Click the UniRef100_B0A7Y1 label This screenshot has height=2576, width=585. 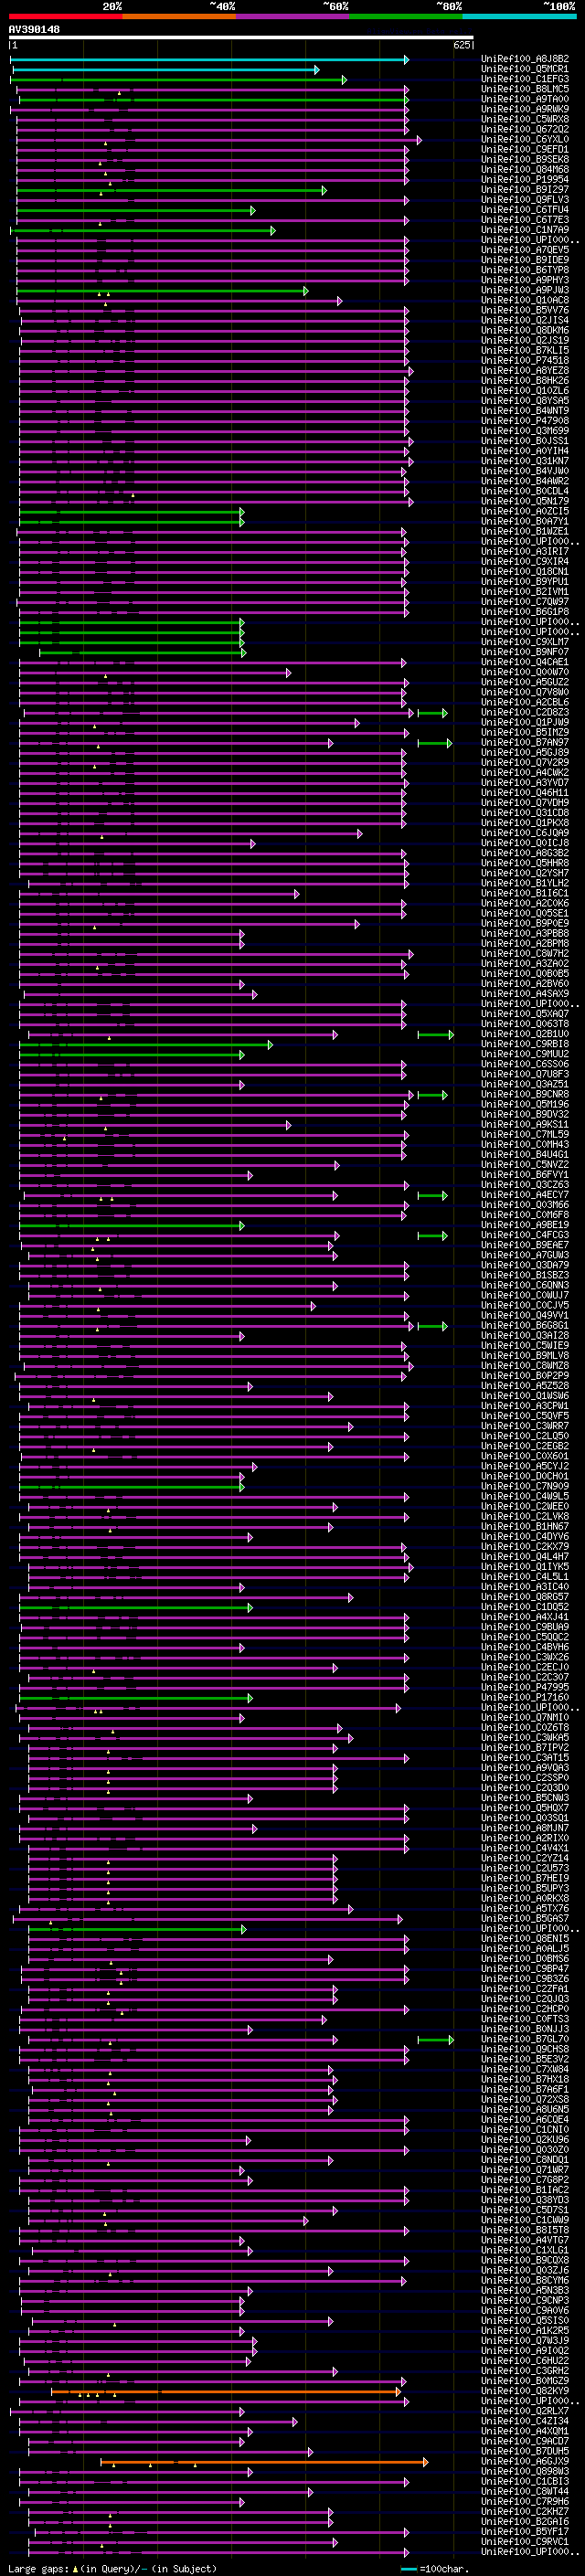[x=525, y=521]
